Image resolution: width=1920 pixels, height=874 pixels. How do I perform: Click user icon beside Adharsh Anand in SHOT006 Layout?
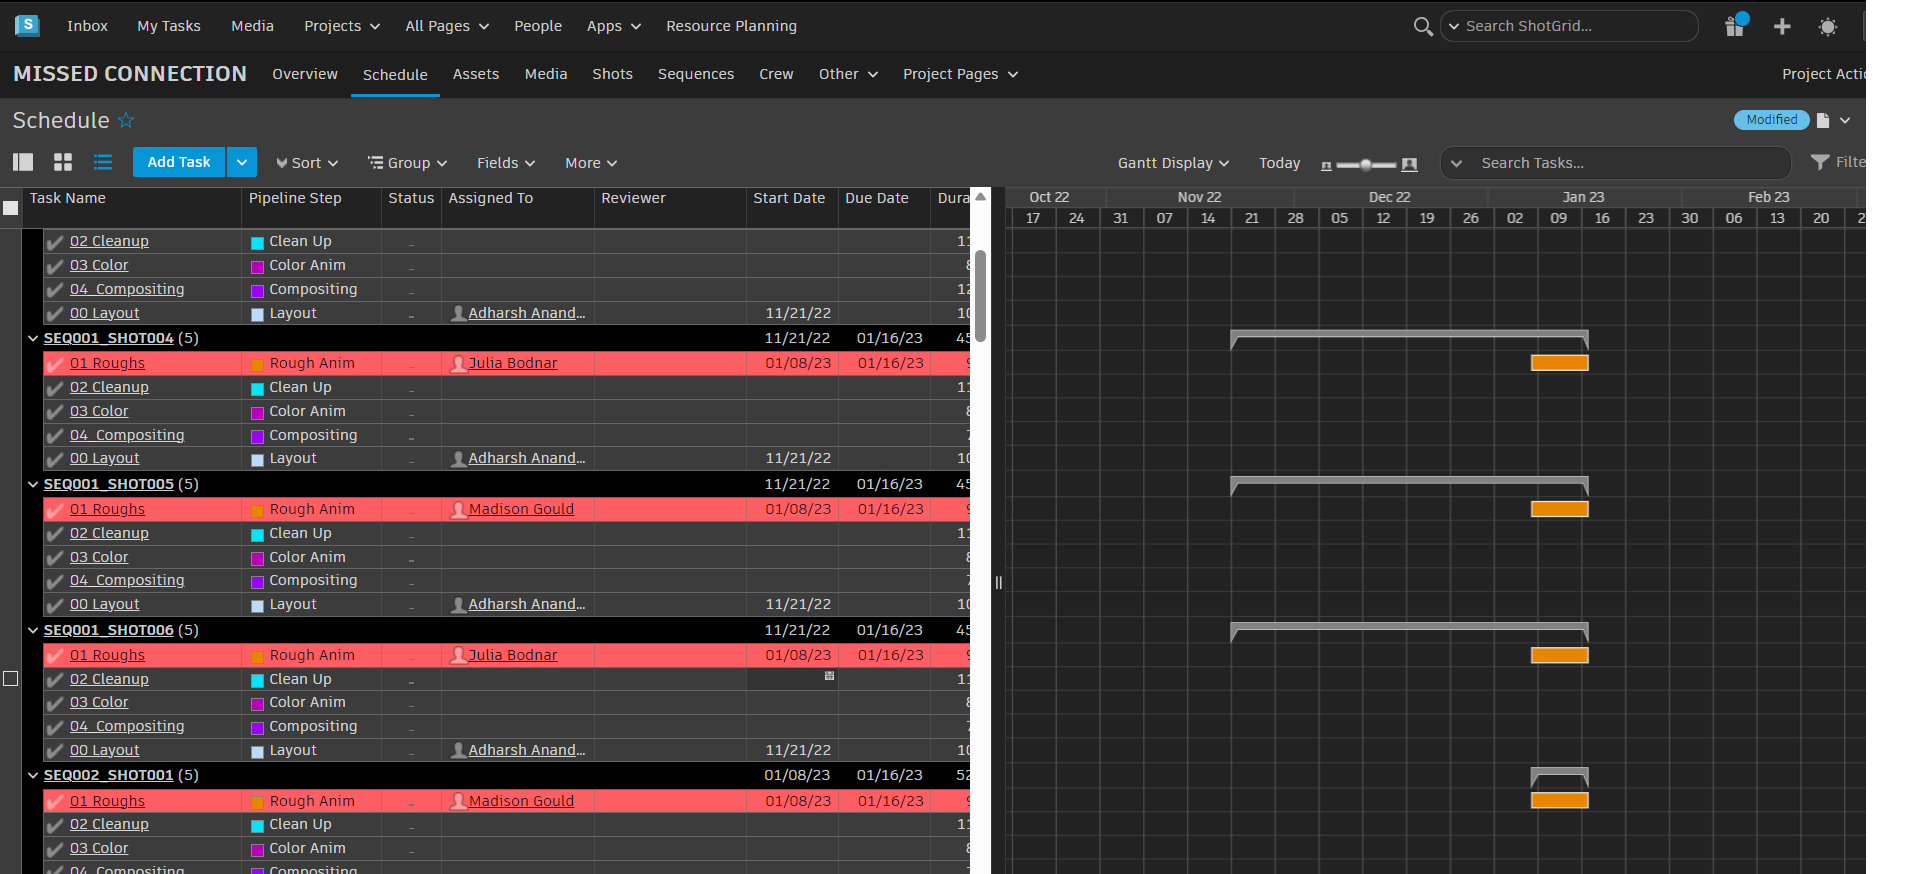pyautogui.click(x=459, y=750)
